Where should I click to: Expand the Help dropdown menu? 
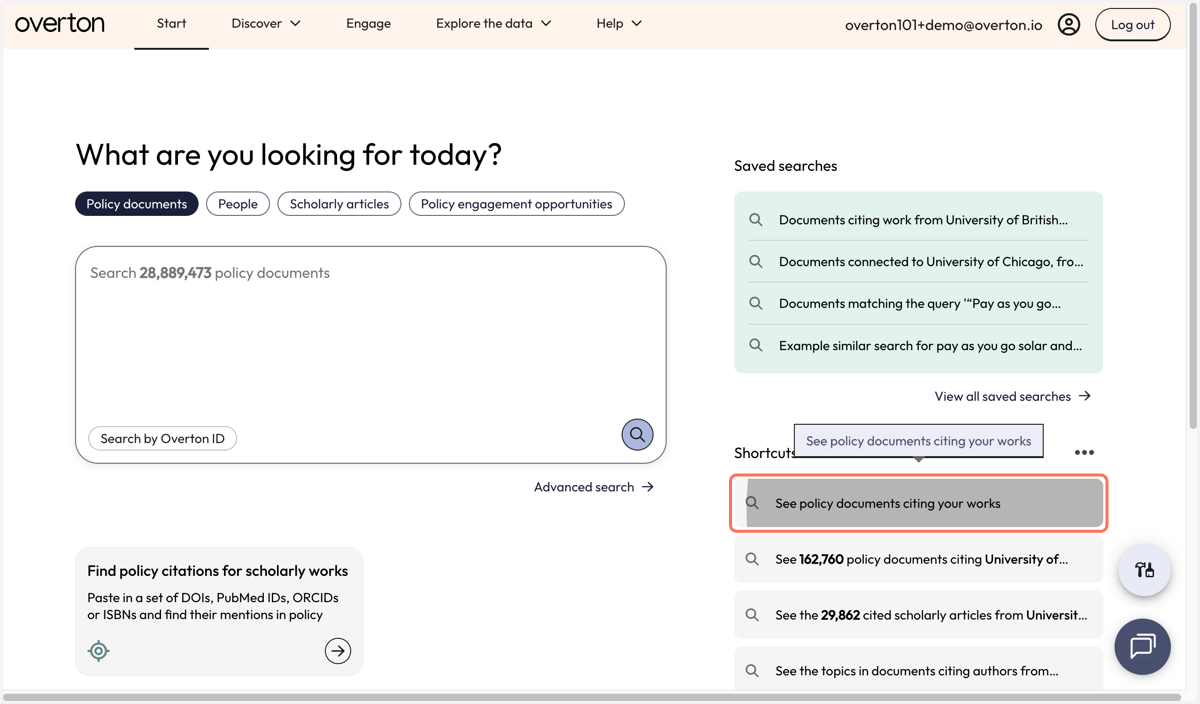619,23
